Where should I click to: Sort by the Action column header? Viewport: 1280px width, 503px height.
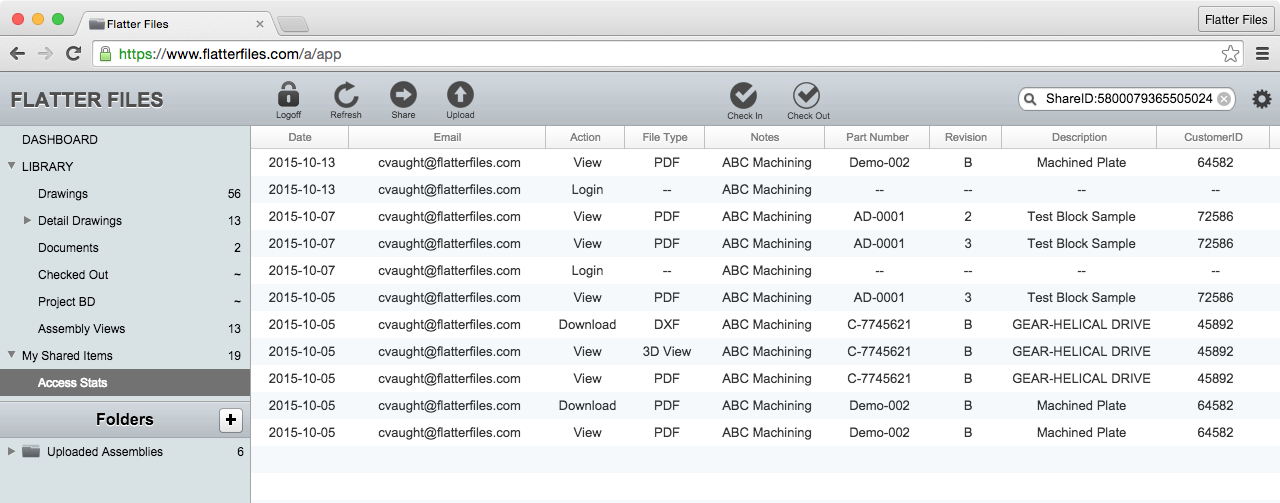pyautogui.click(x=585, y=137)
